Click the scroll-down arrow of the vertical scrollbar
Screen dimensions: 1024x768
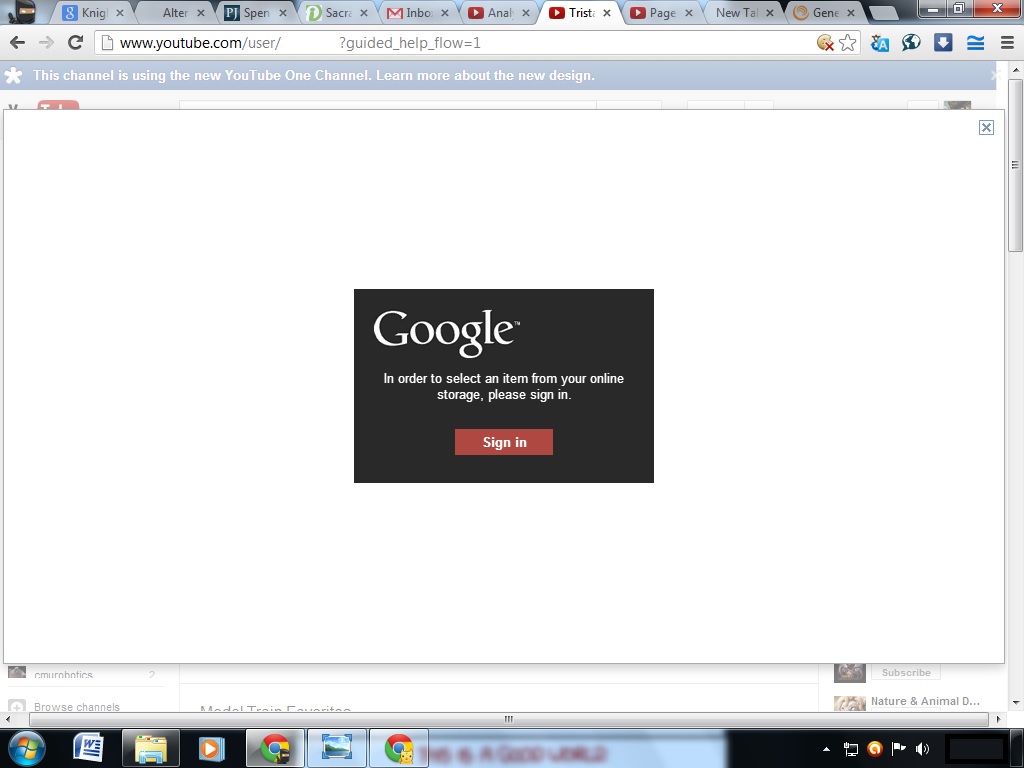1016,704
